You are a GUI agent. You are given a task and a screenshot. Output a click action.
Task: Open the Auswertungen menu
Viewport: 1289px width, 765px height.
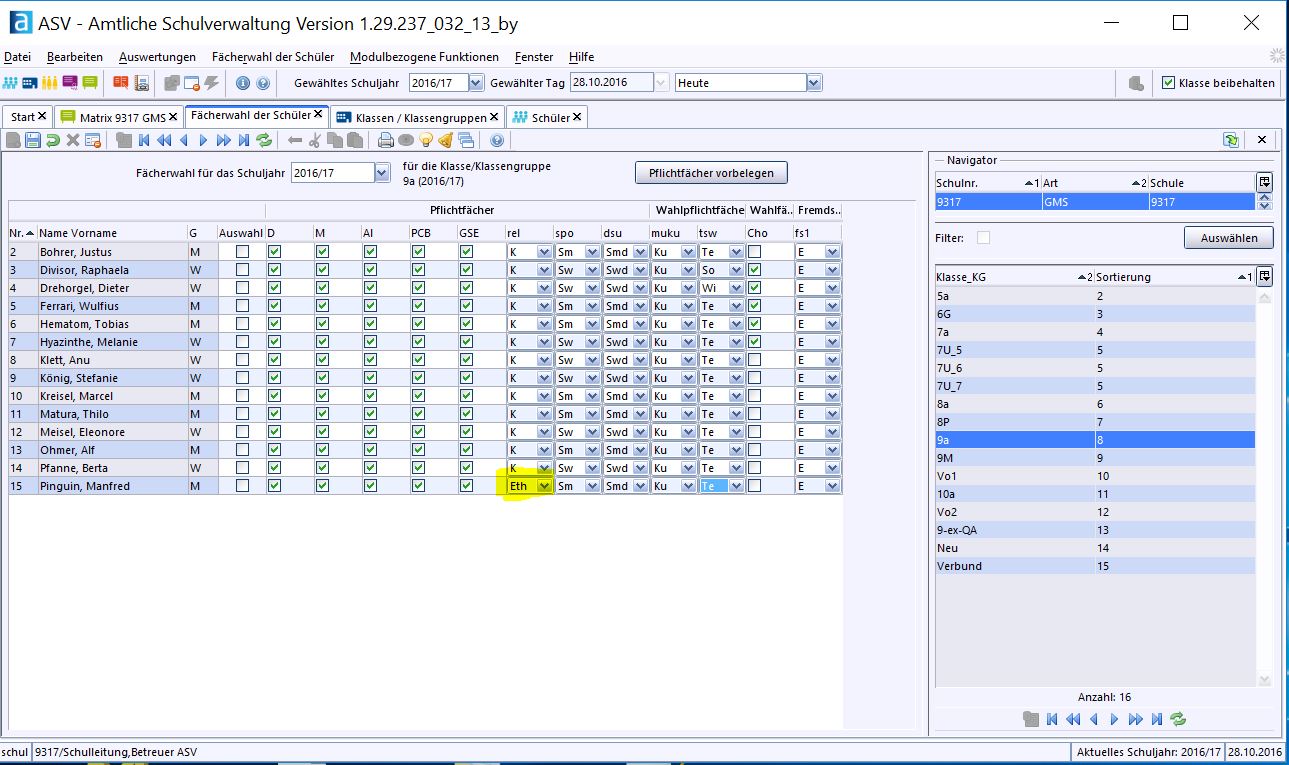(157, 57)
